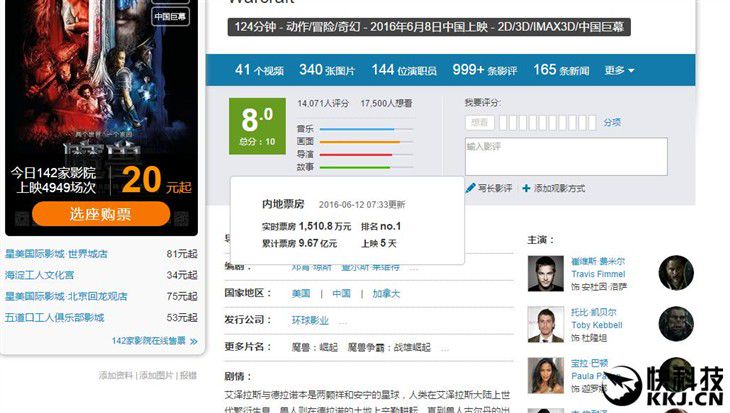730x413 pixels.
Task: Expand ellipsis after 魔兽争霸：战雄崛起
Action: click(x=445, y=349)
